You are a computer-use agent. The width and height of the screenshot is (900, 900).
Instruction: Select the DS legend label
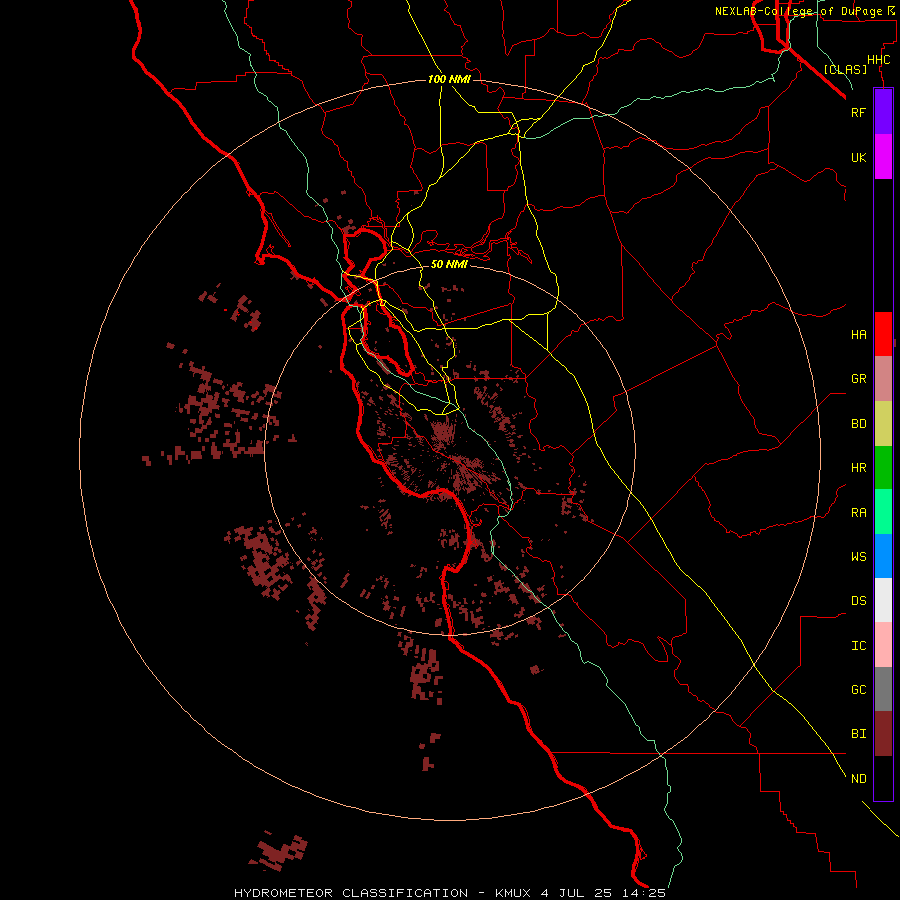[858, 601]
